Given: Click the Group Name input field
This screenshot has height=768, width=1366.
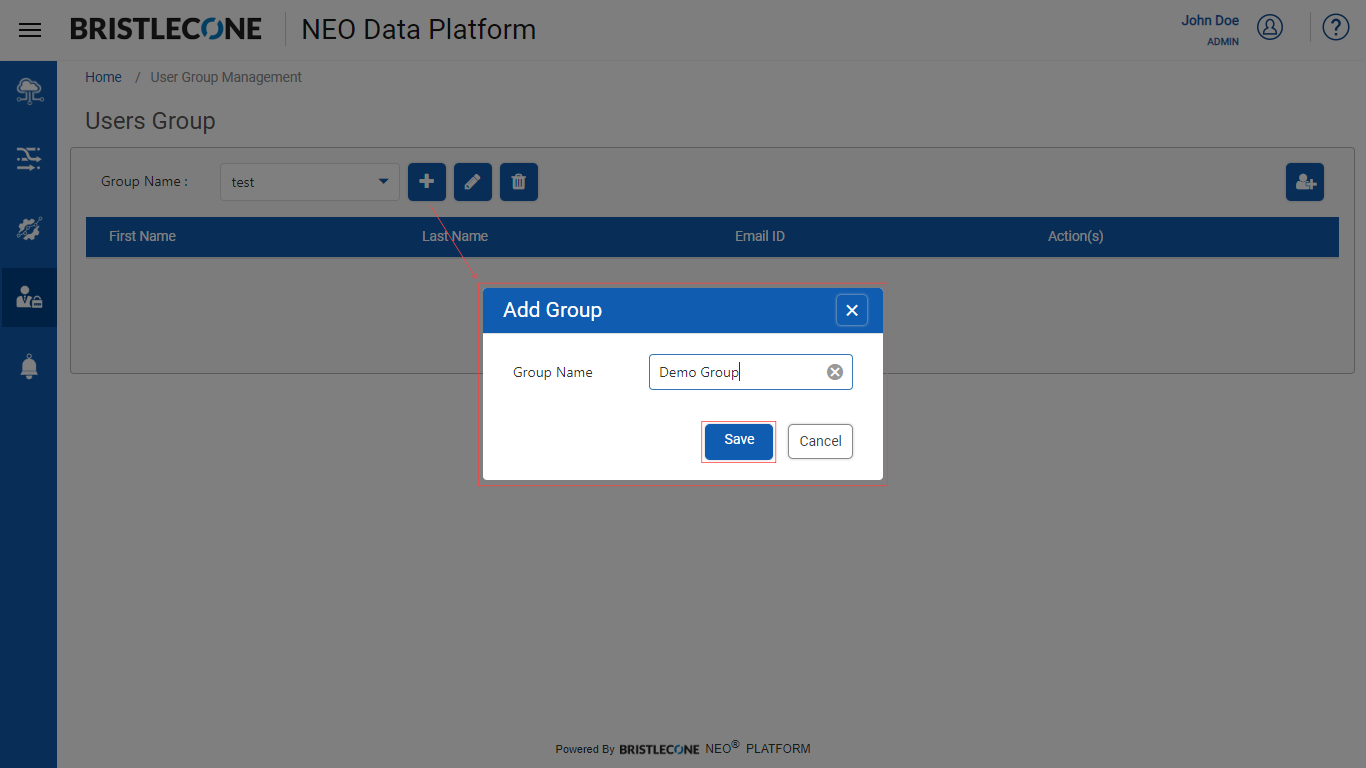Looking at the screenshot, I should click(750, 372).
